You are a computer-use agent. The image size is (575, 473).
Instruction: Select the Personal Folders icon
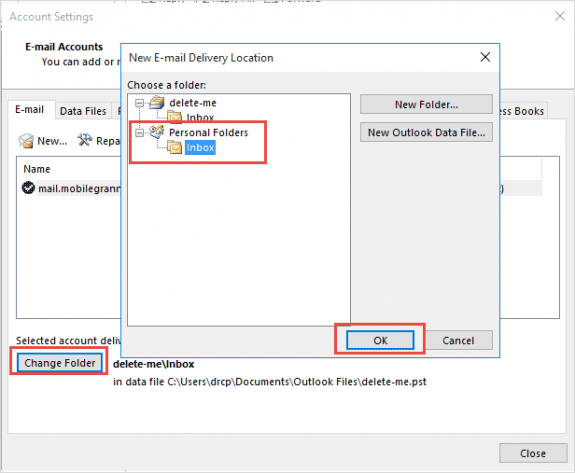coord(157,132)
